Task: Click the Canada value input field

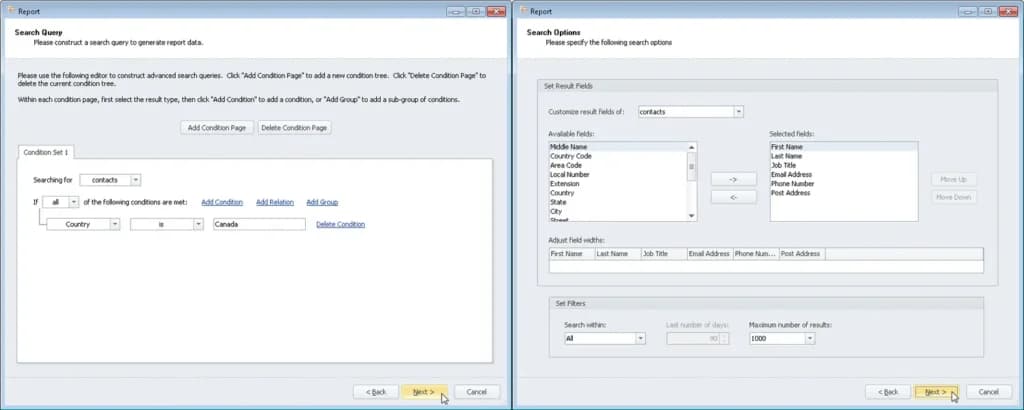Action: click(x=259, y=224)
